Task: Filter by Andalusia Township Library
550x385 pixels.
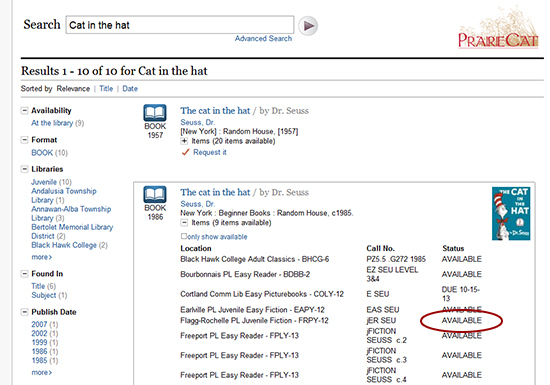Action: (x=63, y=196)
